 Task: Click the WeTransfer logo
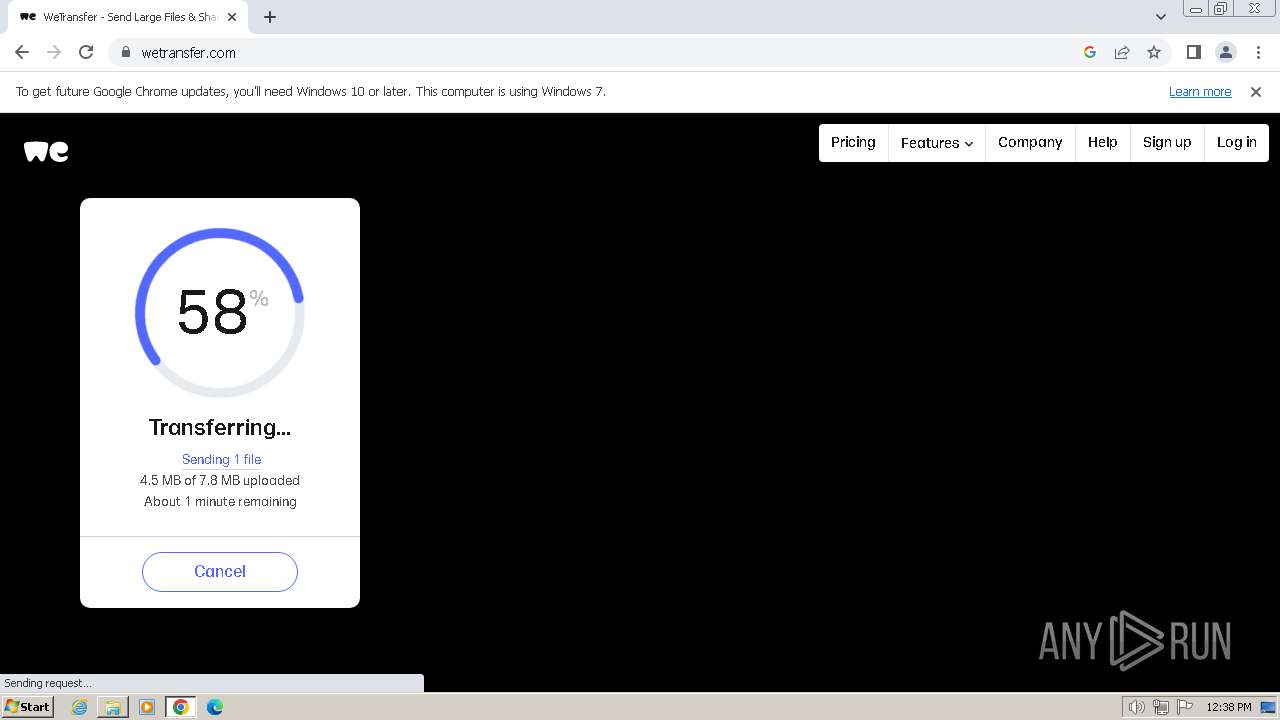[x=46, y=151]
